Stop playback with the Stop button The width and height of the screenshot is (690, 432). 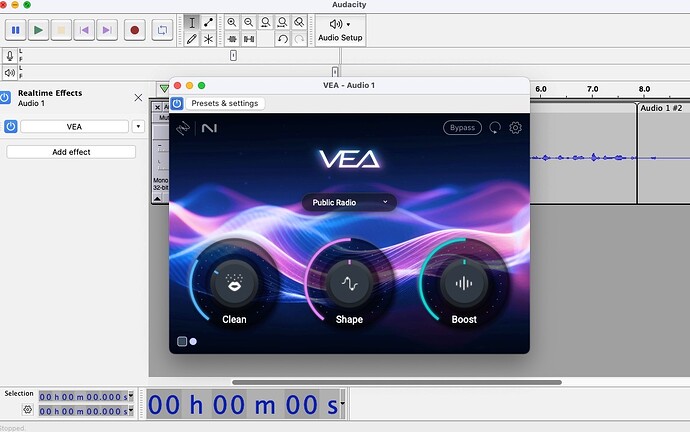pyautogui.click(x=61, y=30)
